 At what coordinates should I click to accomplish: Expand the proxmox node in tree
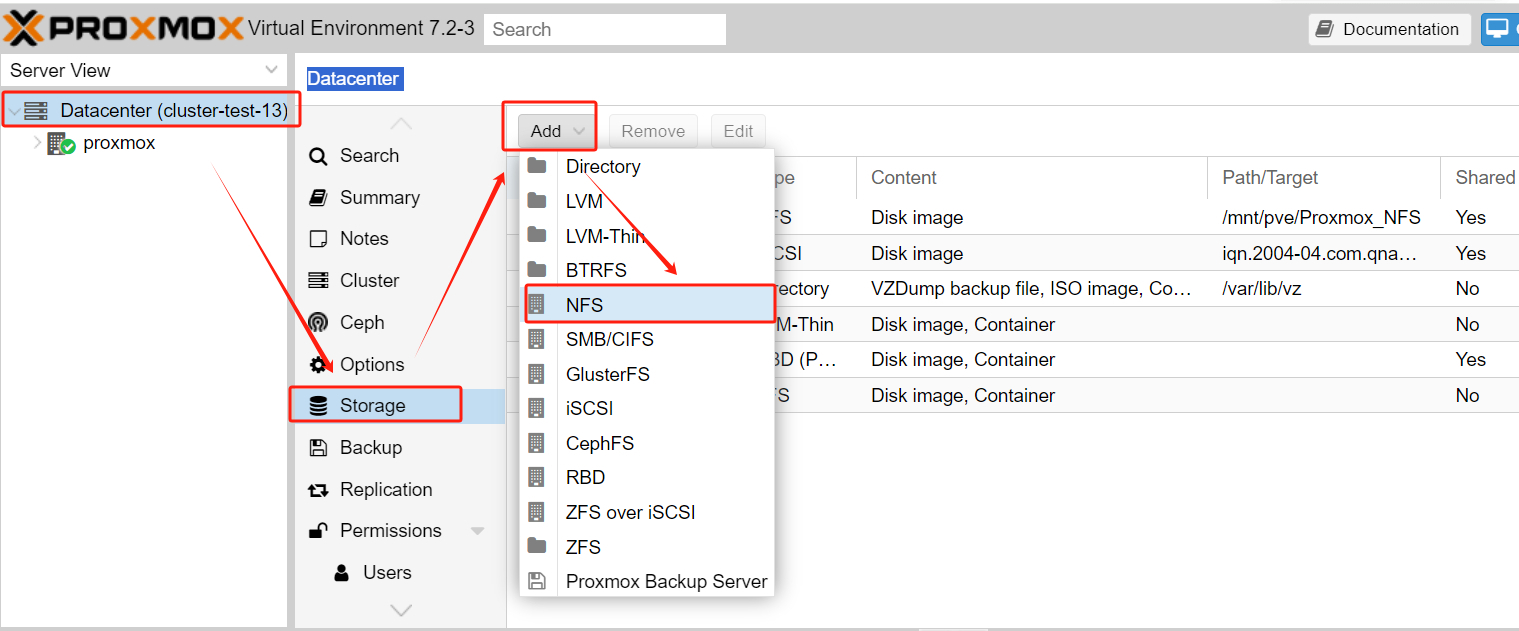pos(38,143)
